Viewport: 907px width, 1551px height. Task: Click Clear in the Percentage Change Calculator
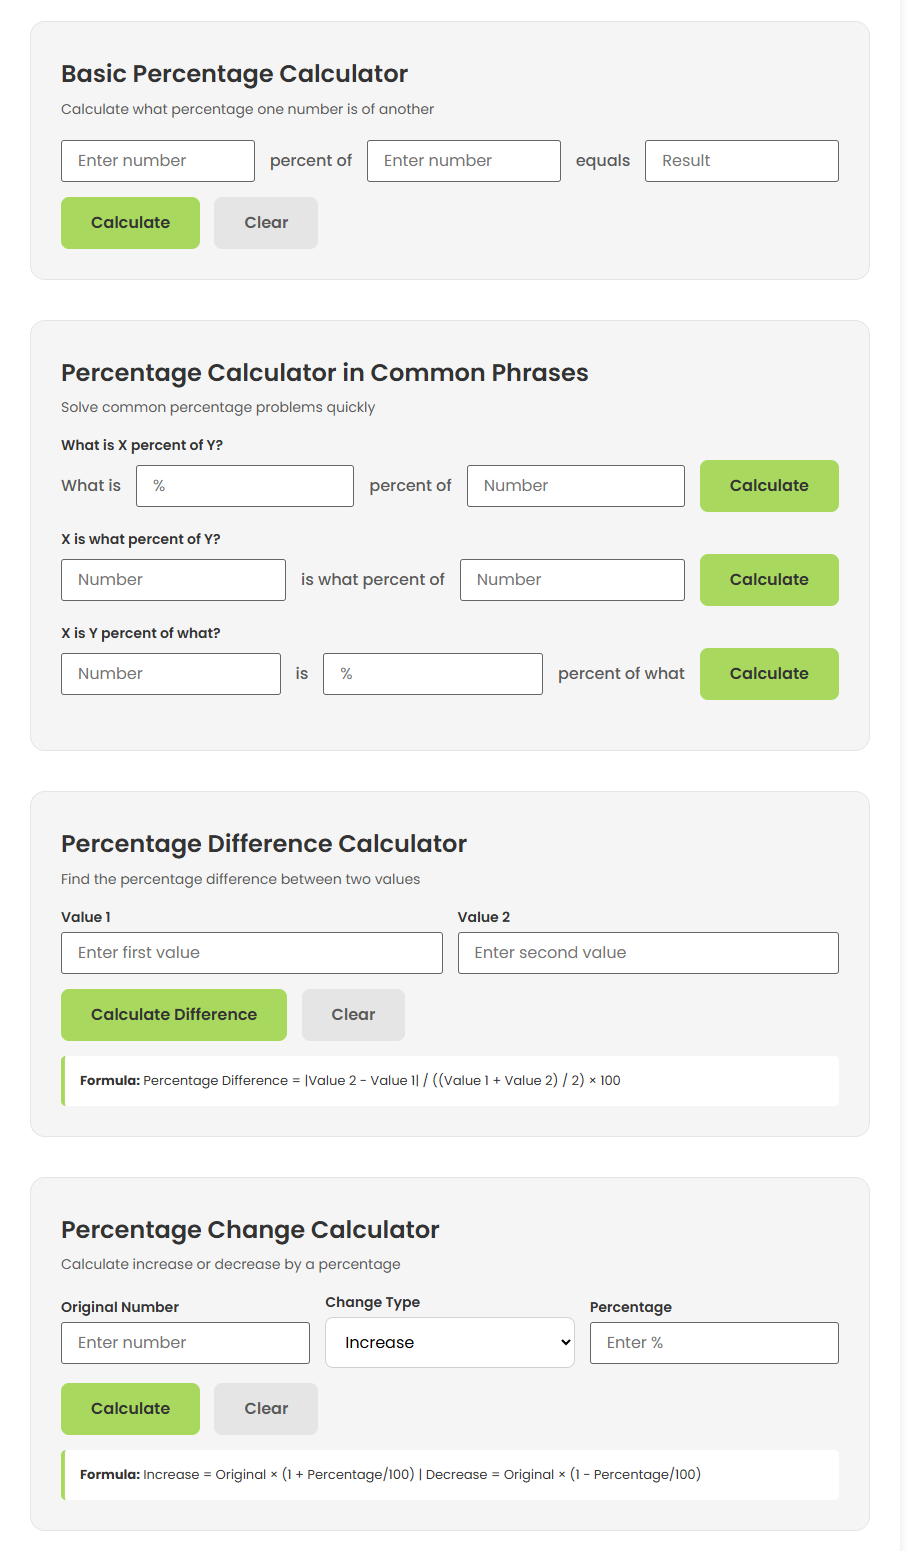point(265,1408)
